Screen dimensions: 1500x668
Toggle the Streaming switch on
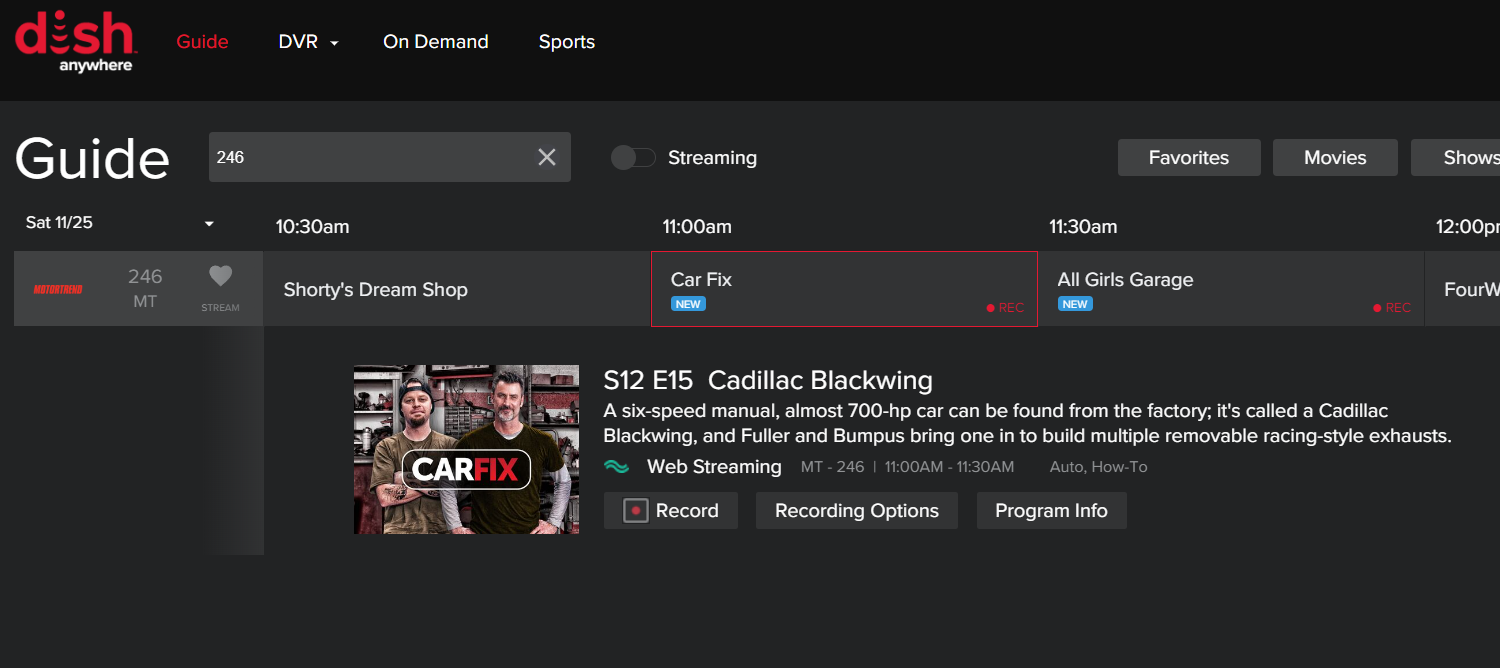[633, 158]
